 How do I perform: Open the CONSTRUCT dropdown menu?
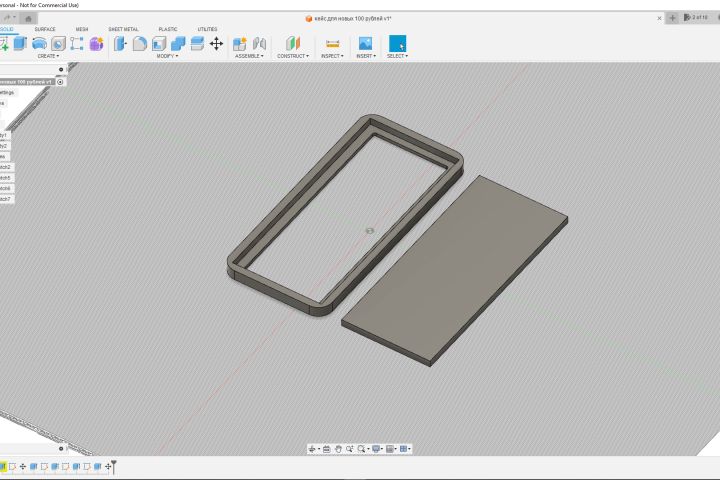coord(292,56)
